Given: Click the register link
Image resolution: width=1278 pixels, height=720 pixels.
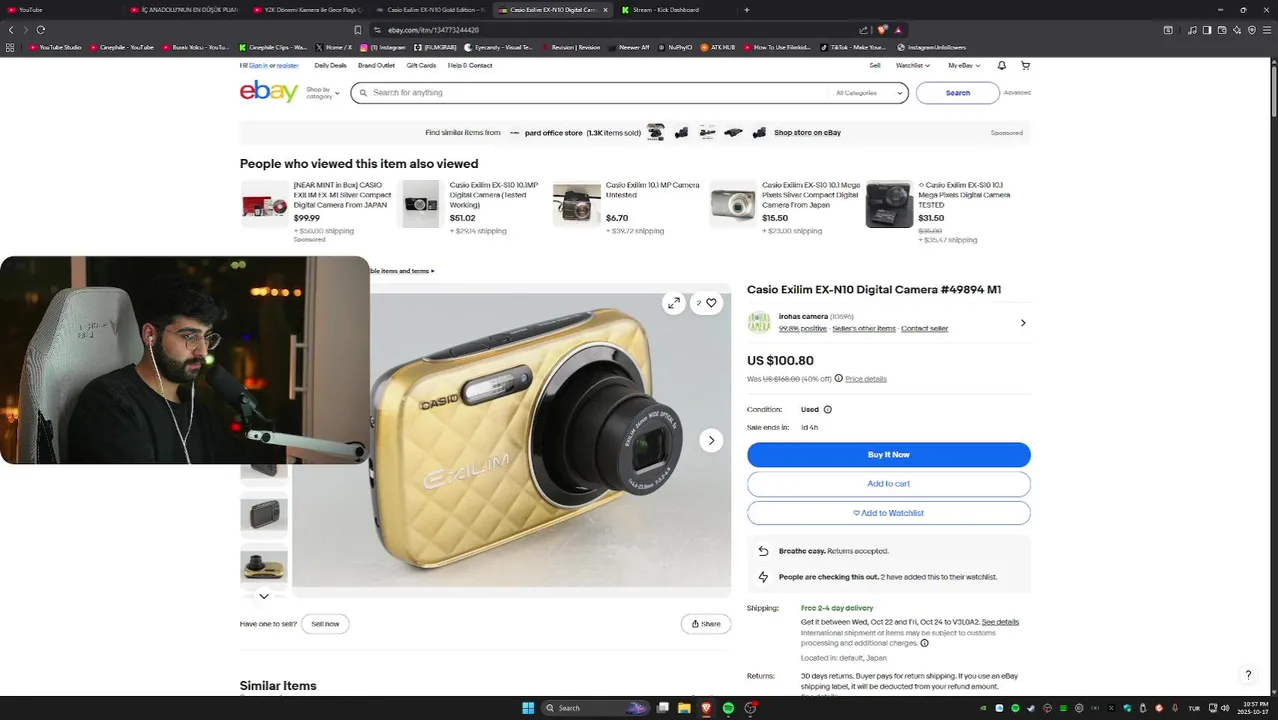Looking at the screenshot, I should tap(288, 65).
